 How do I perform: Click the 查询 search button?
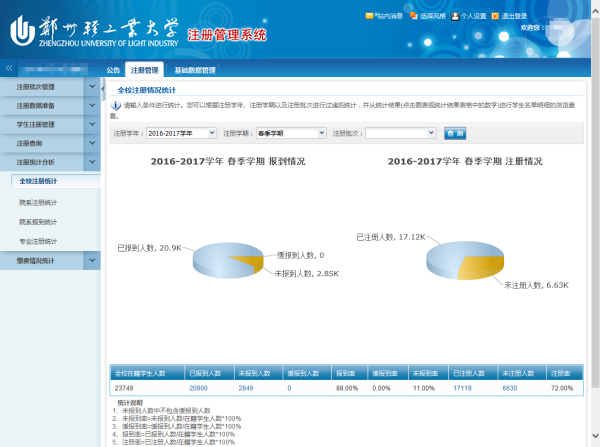pos(455,132)
